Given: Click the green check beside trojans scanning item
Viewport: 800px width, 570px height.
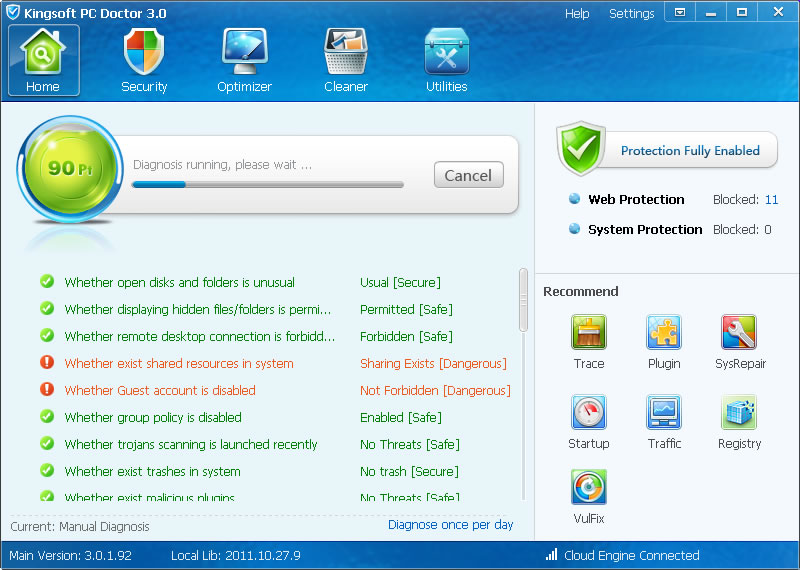Looking at the screenshot, I should [x=47, y=443].
